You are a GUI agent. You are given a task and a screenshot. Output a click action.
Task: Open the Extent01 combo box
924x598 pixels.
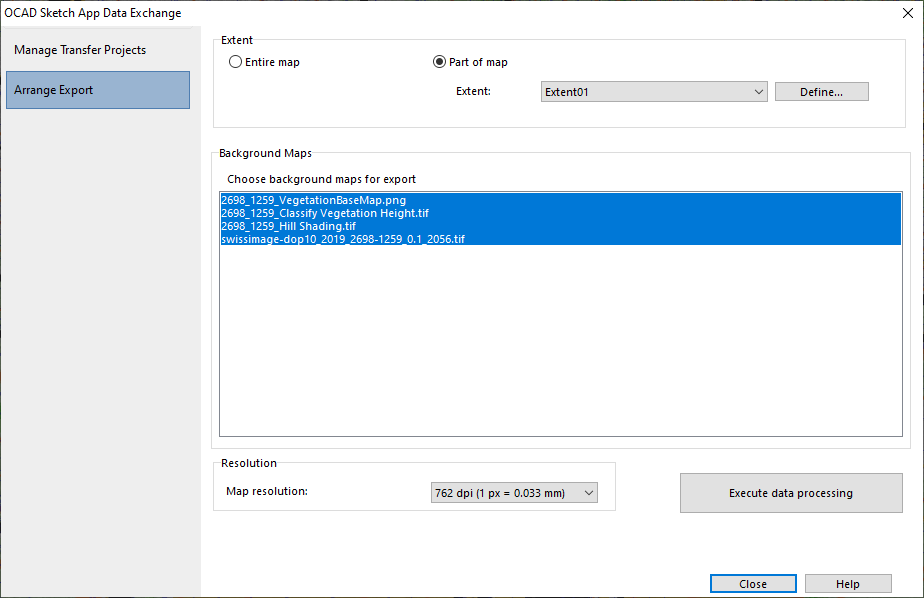(654, 92)
